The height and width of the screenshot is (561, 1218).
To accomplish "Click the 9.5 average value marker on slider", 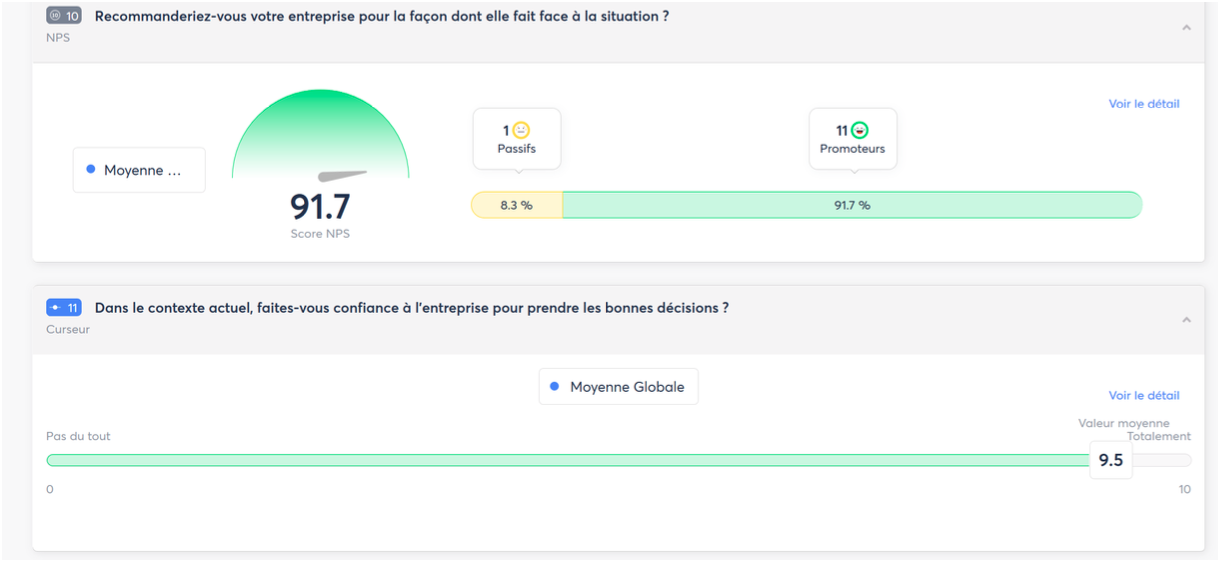I will click(1111, 460).
